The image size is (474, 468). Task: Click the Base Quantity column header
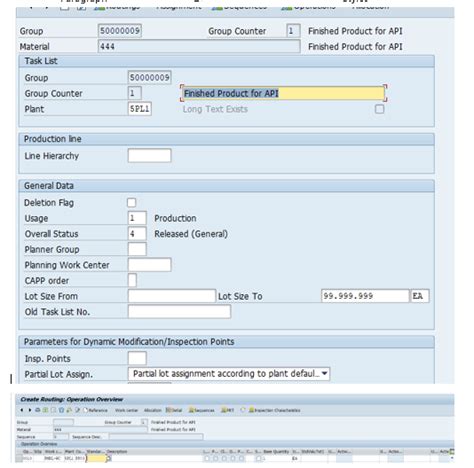[276, 452]
